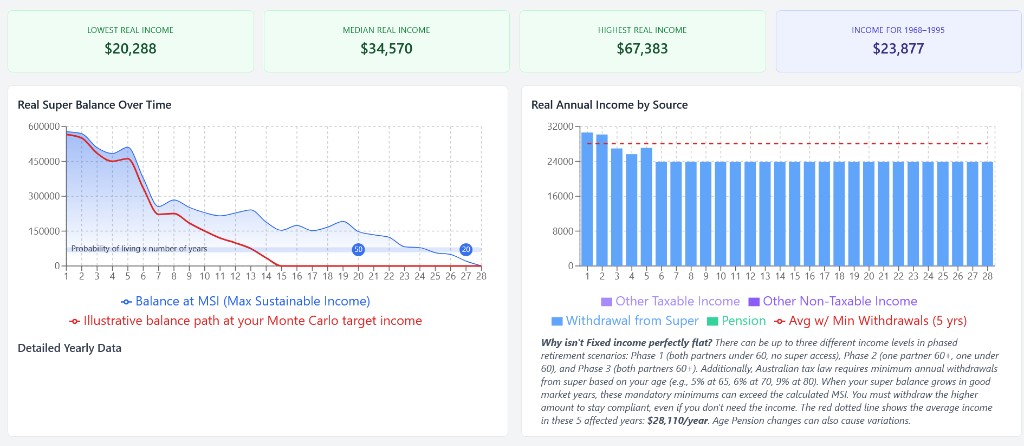Click the year 28 income bar

[988, 213]
